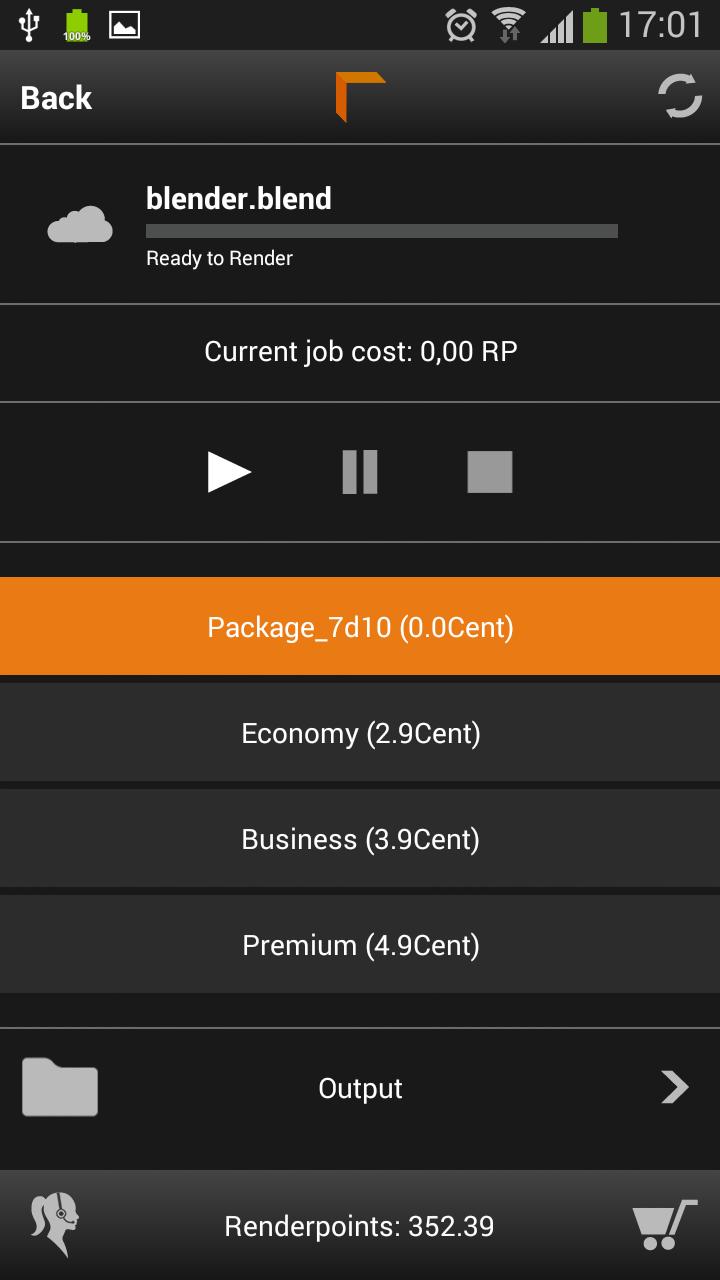720x1280 pixels.
Task: Tap the Renderpoints: 352.39 balance text
Action: (360, 1226)
